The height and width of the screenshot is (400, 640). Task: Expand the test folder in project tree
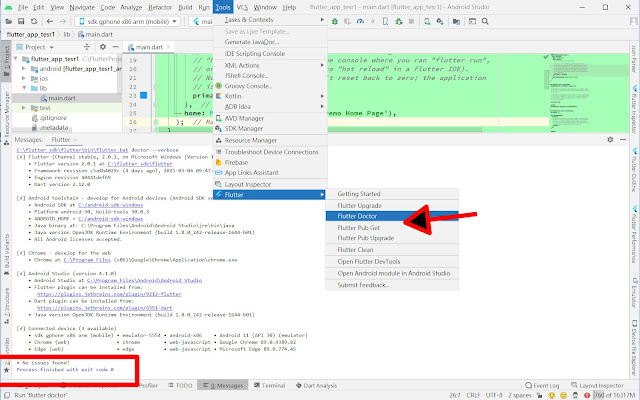24,108
